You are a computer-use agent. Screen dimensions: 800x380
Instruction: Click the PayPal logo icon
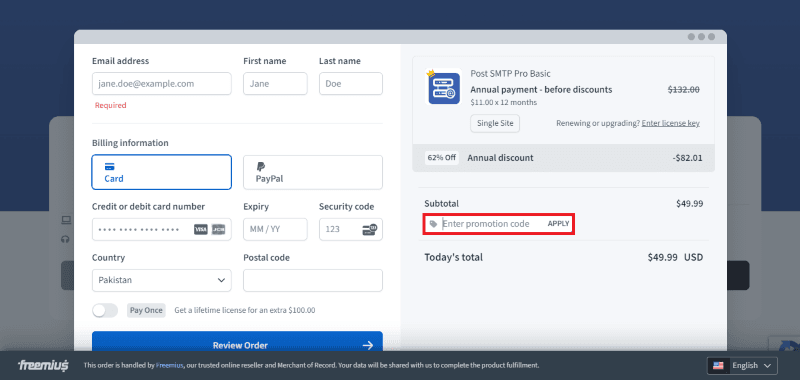260,166
